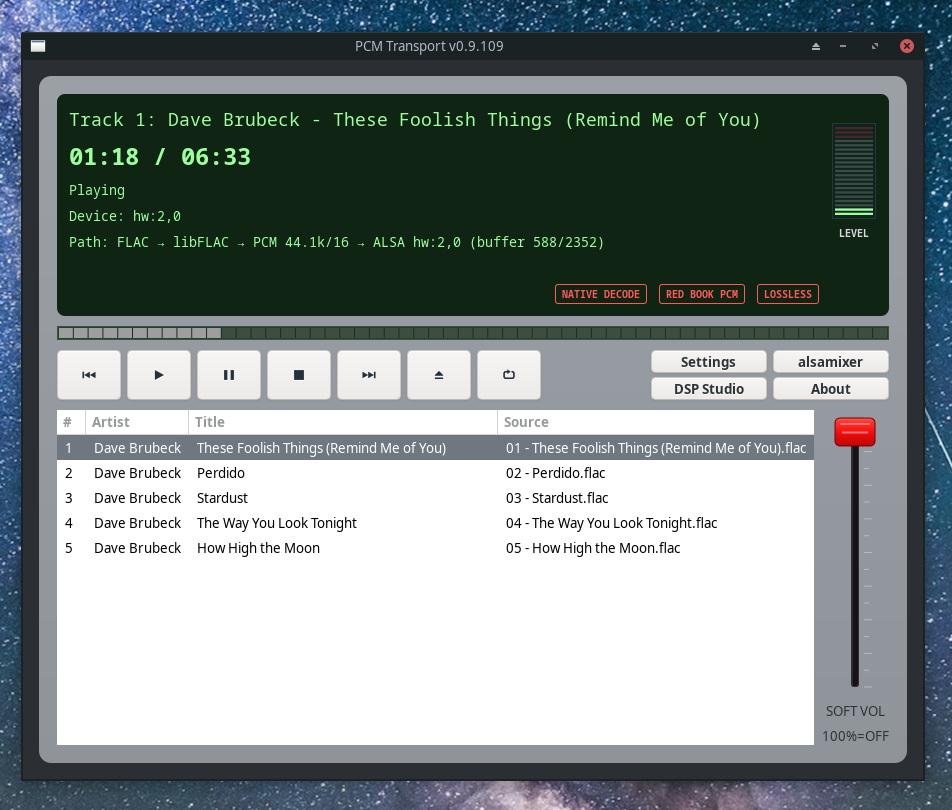This screenshot has width=952, height=810.
Task: Click the Track 1 title line in display
Action: click(414, 120)
